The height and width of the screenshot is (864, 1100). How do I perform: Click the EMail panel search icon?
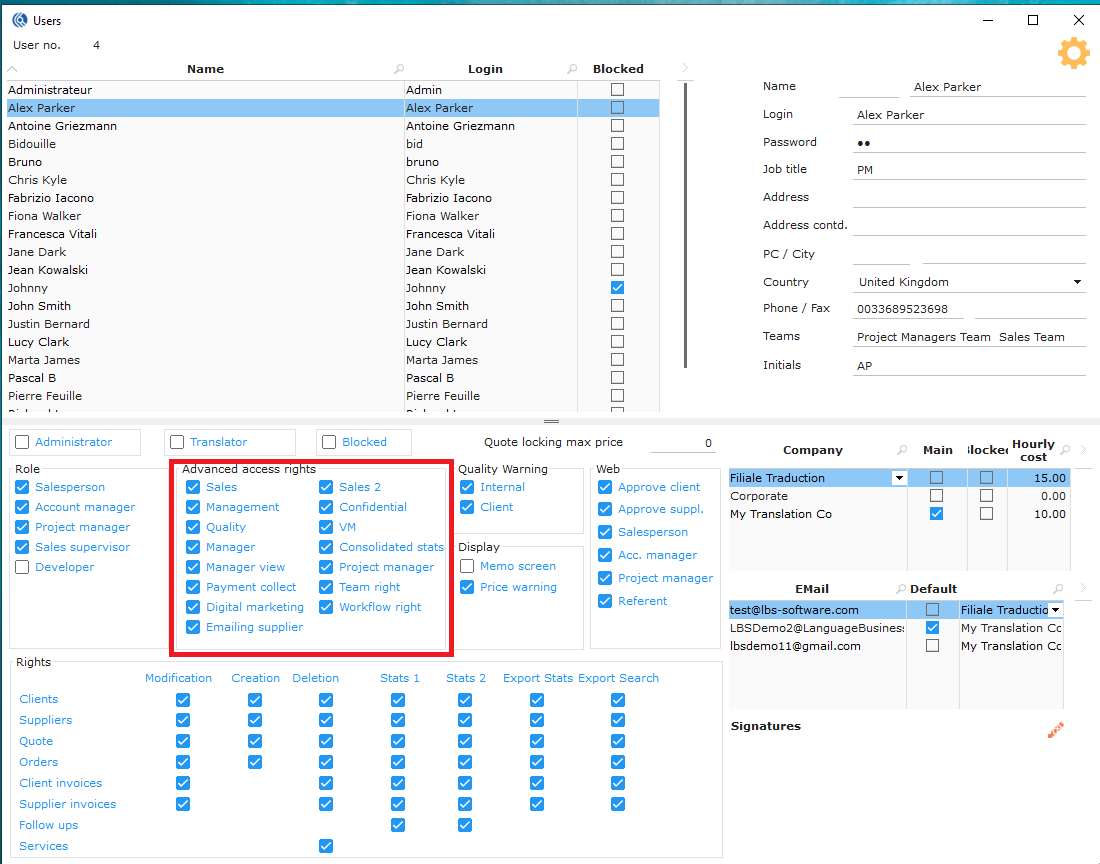(x=901, y=588)
